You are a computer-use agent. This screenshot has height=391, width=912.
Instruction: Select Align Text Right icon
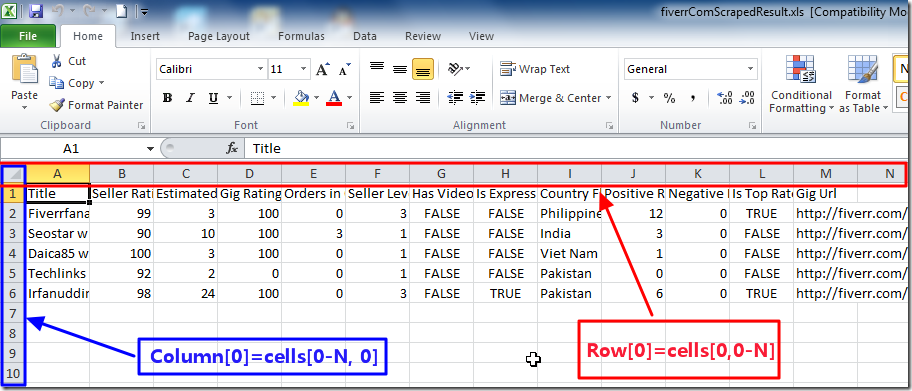pyautogui.click(x=423, y=97)
